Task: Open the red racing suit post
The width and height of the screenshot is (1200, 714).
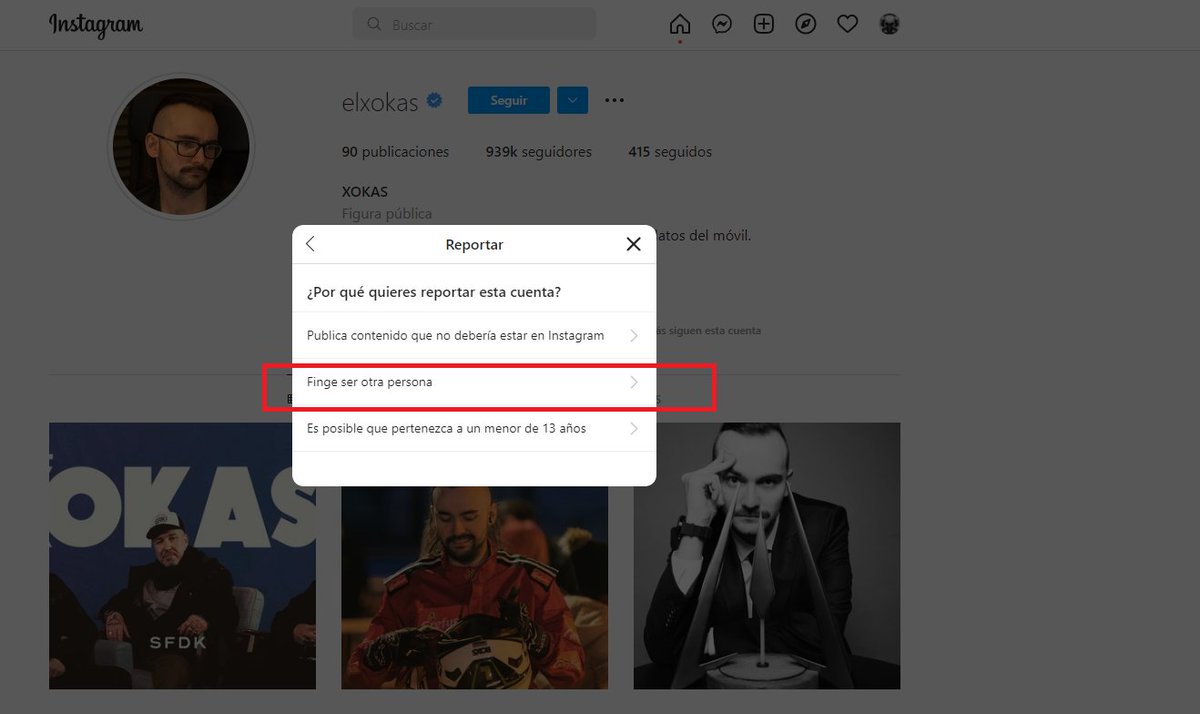Action: tap(474, 588)
